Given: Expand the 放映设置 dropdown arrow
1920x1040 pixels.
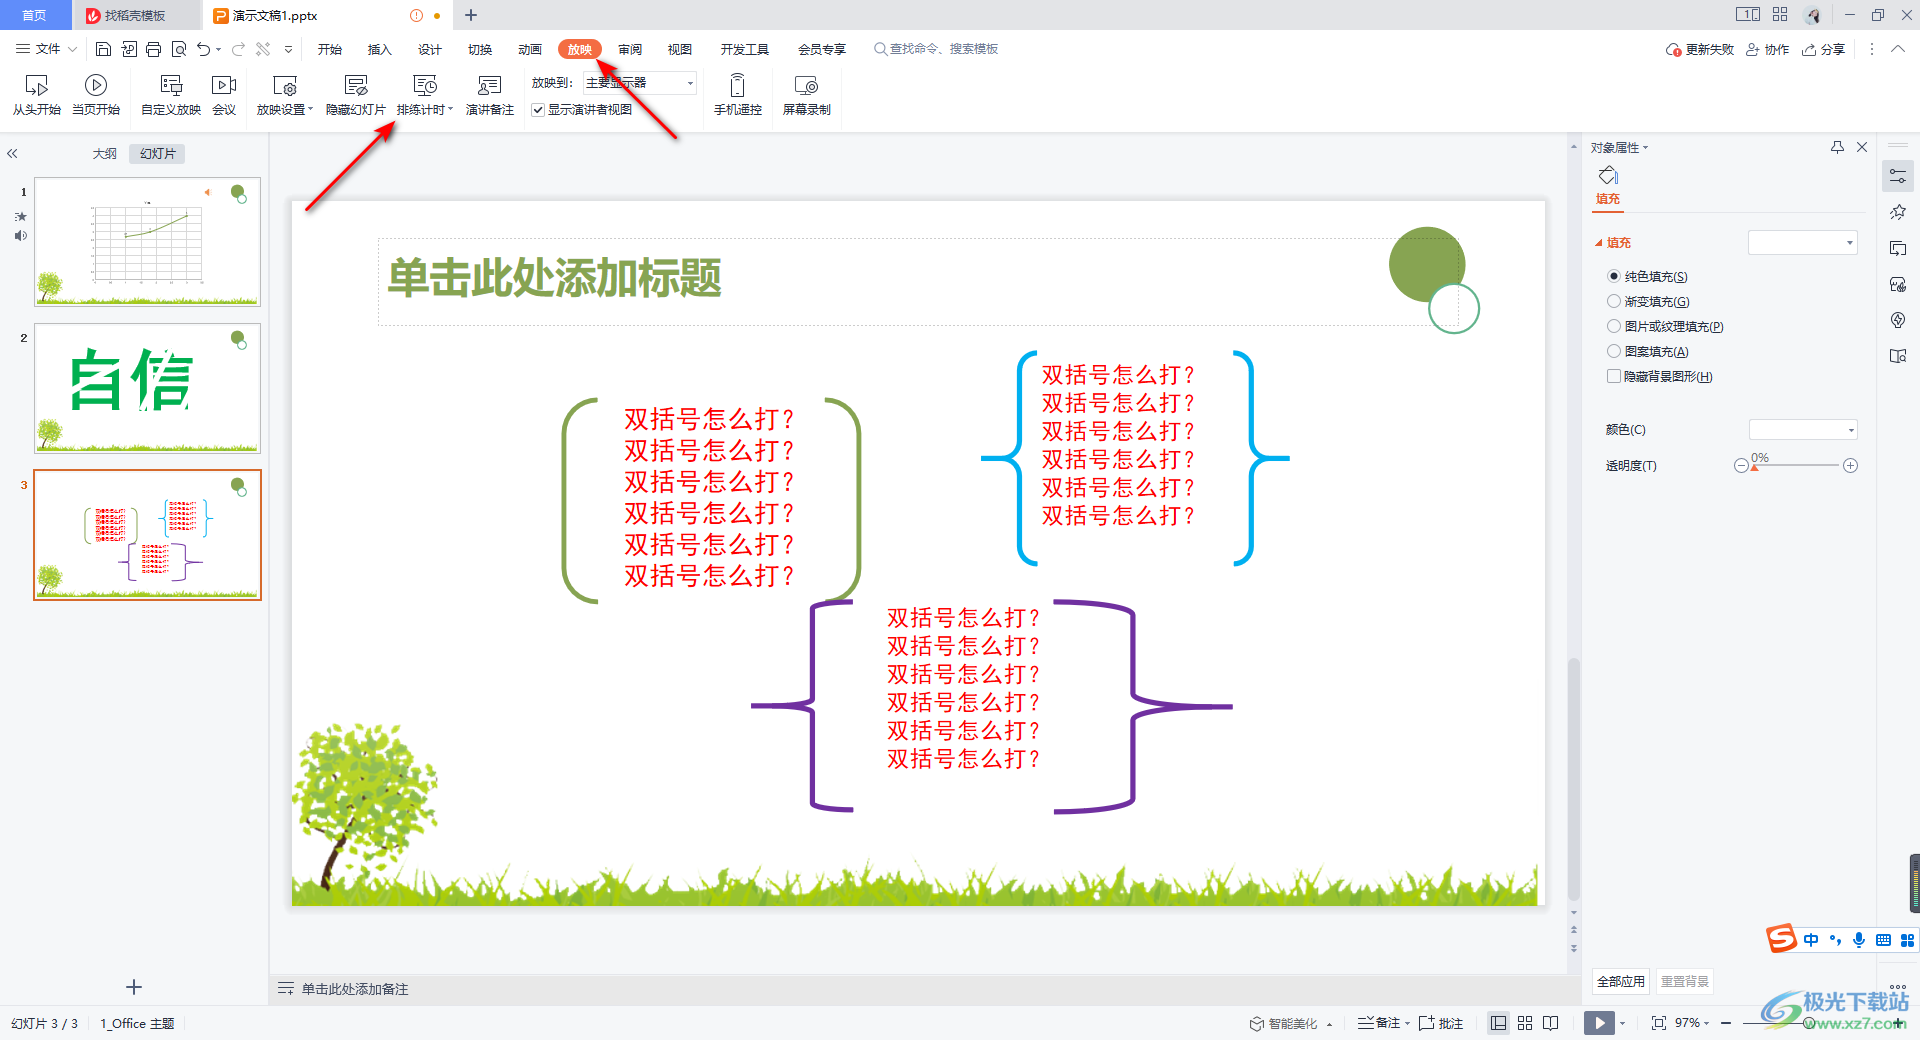Looking at the screenshot, I should pyautogui.click(x=311, y=110).
